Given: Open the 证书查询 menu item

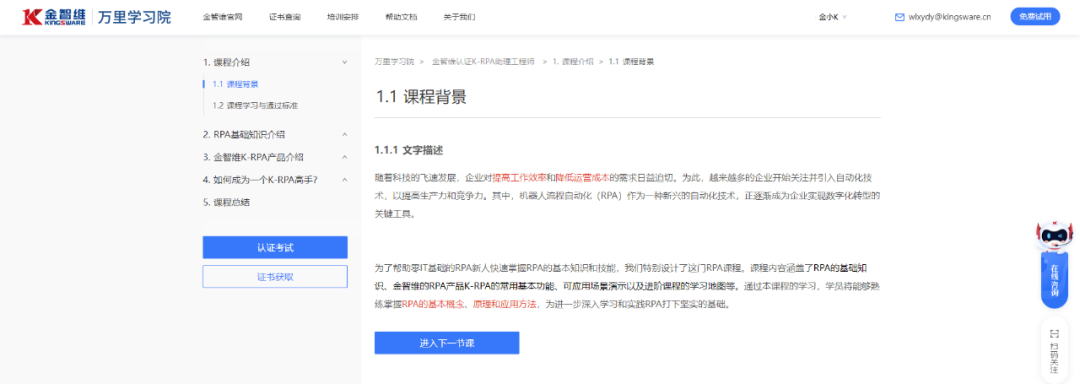Looking at the screenshot, I should (x=284, y=17).
